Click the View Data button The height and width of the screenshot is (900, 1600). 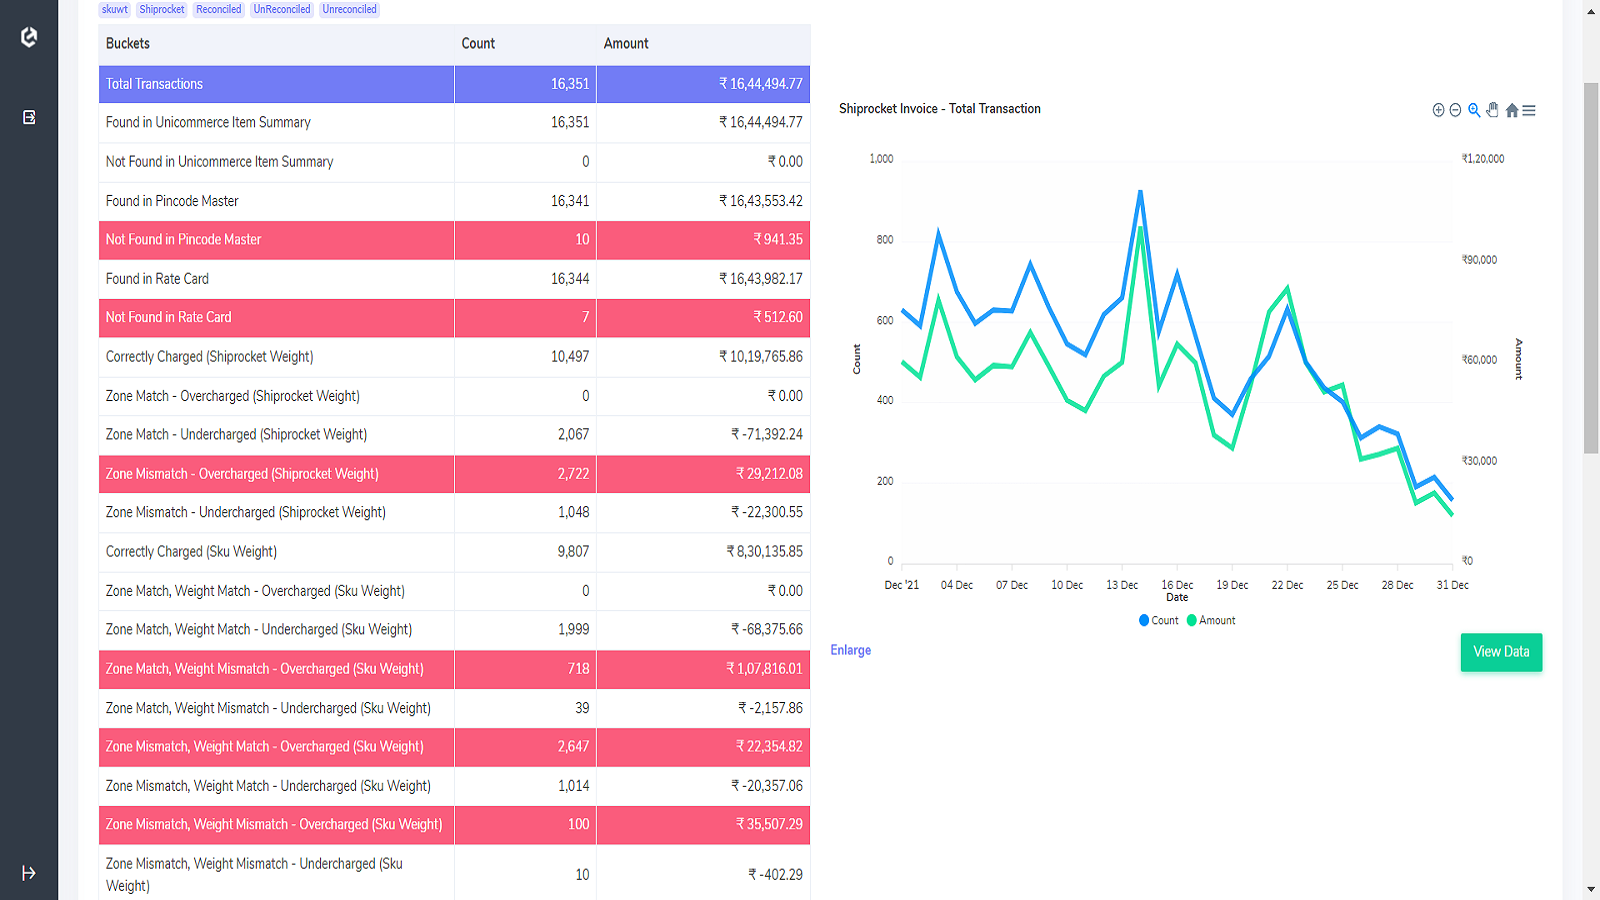click(1501, 652)
